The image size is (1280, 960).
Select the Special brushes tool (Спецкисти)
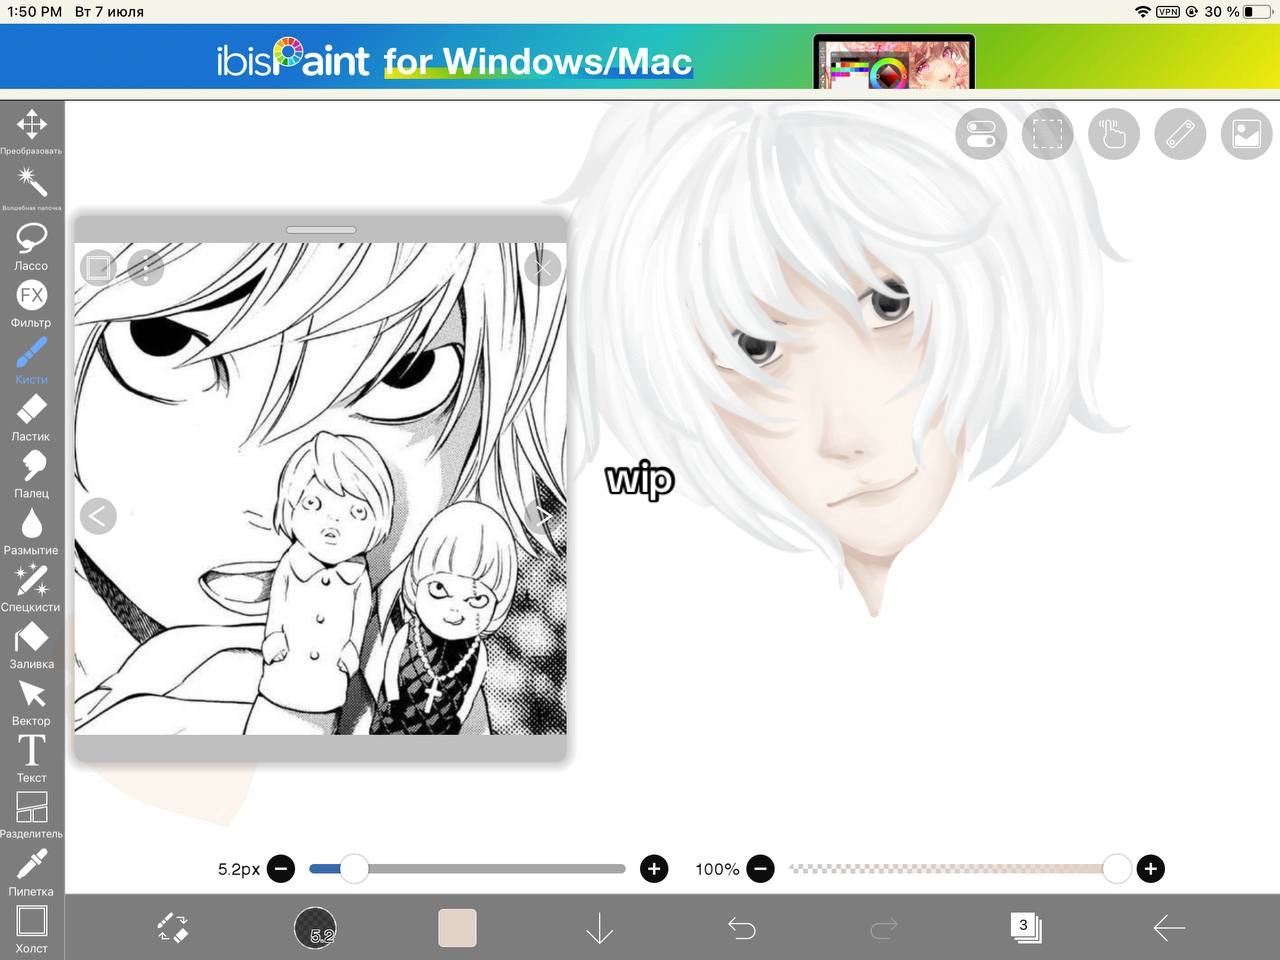(x=31, y=588)
